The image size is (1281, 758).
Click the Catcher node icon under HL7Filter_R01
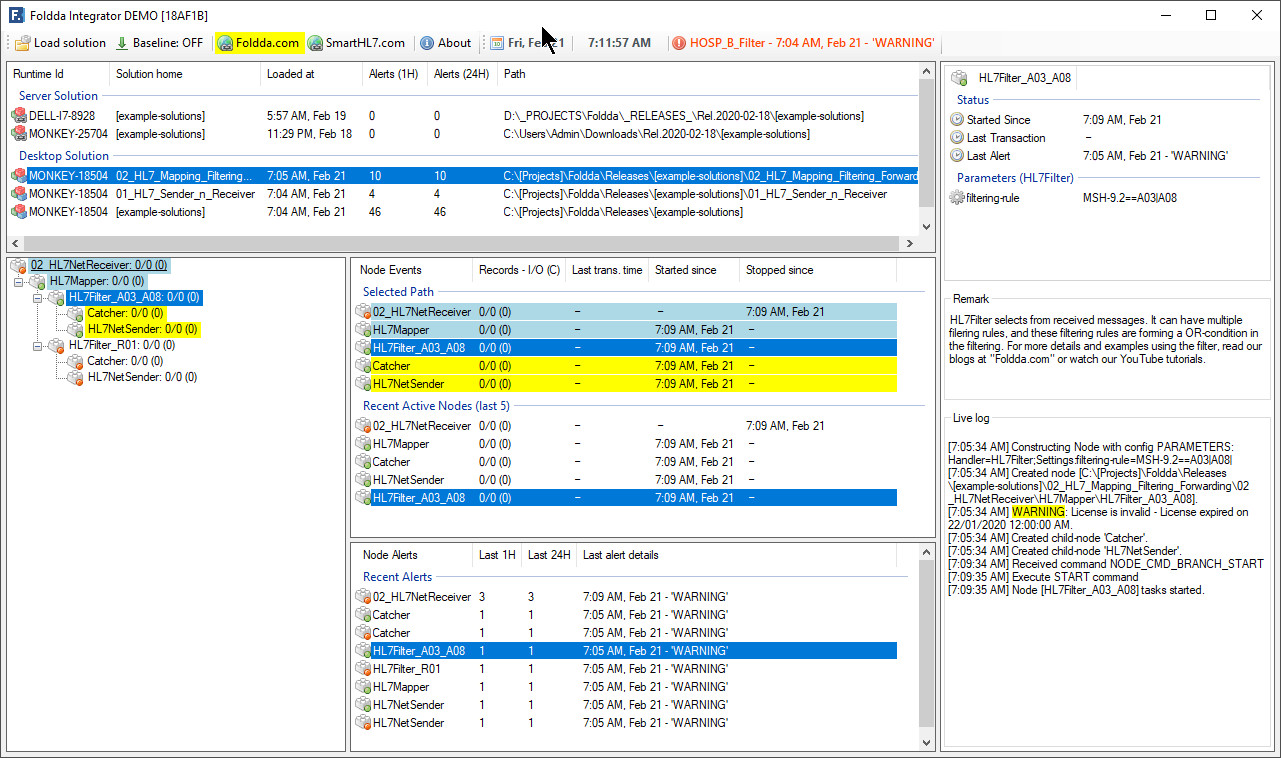pos(75,361)
